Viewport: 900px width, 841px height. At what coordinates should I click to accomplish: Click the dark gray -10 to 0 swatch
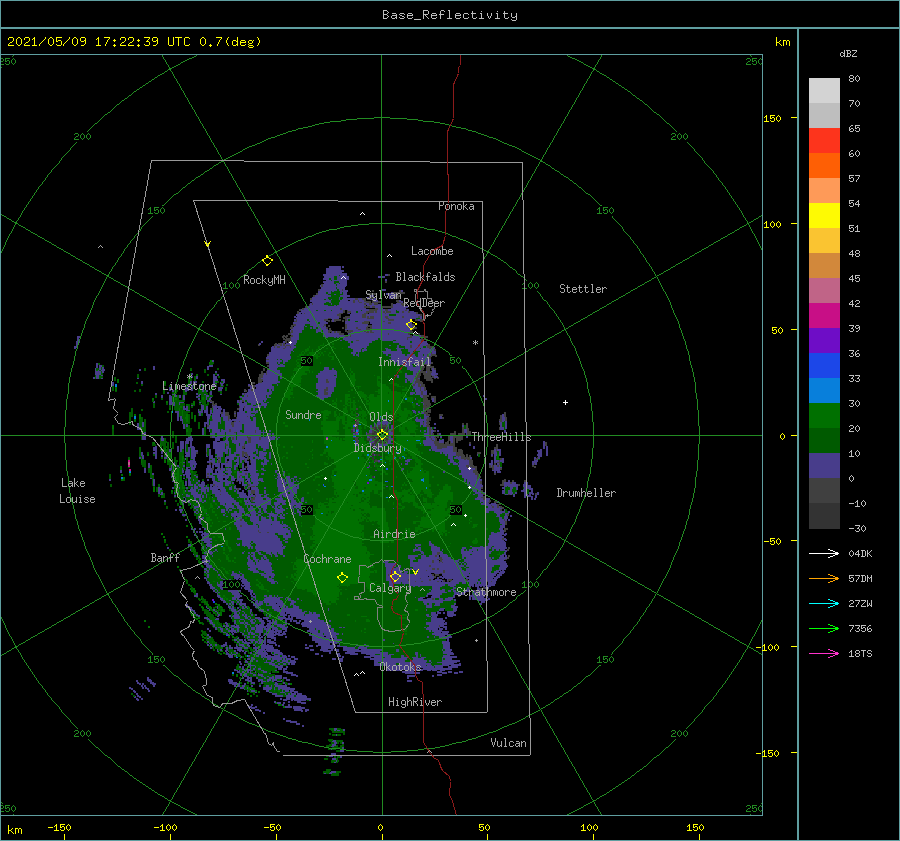(x=824, y=491)
